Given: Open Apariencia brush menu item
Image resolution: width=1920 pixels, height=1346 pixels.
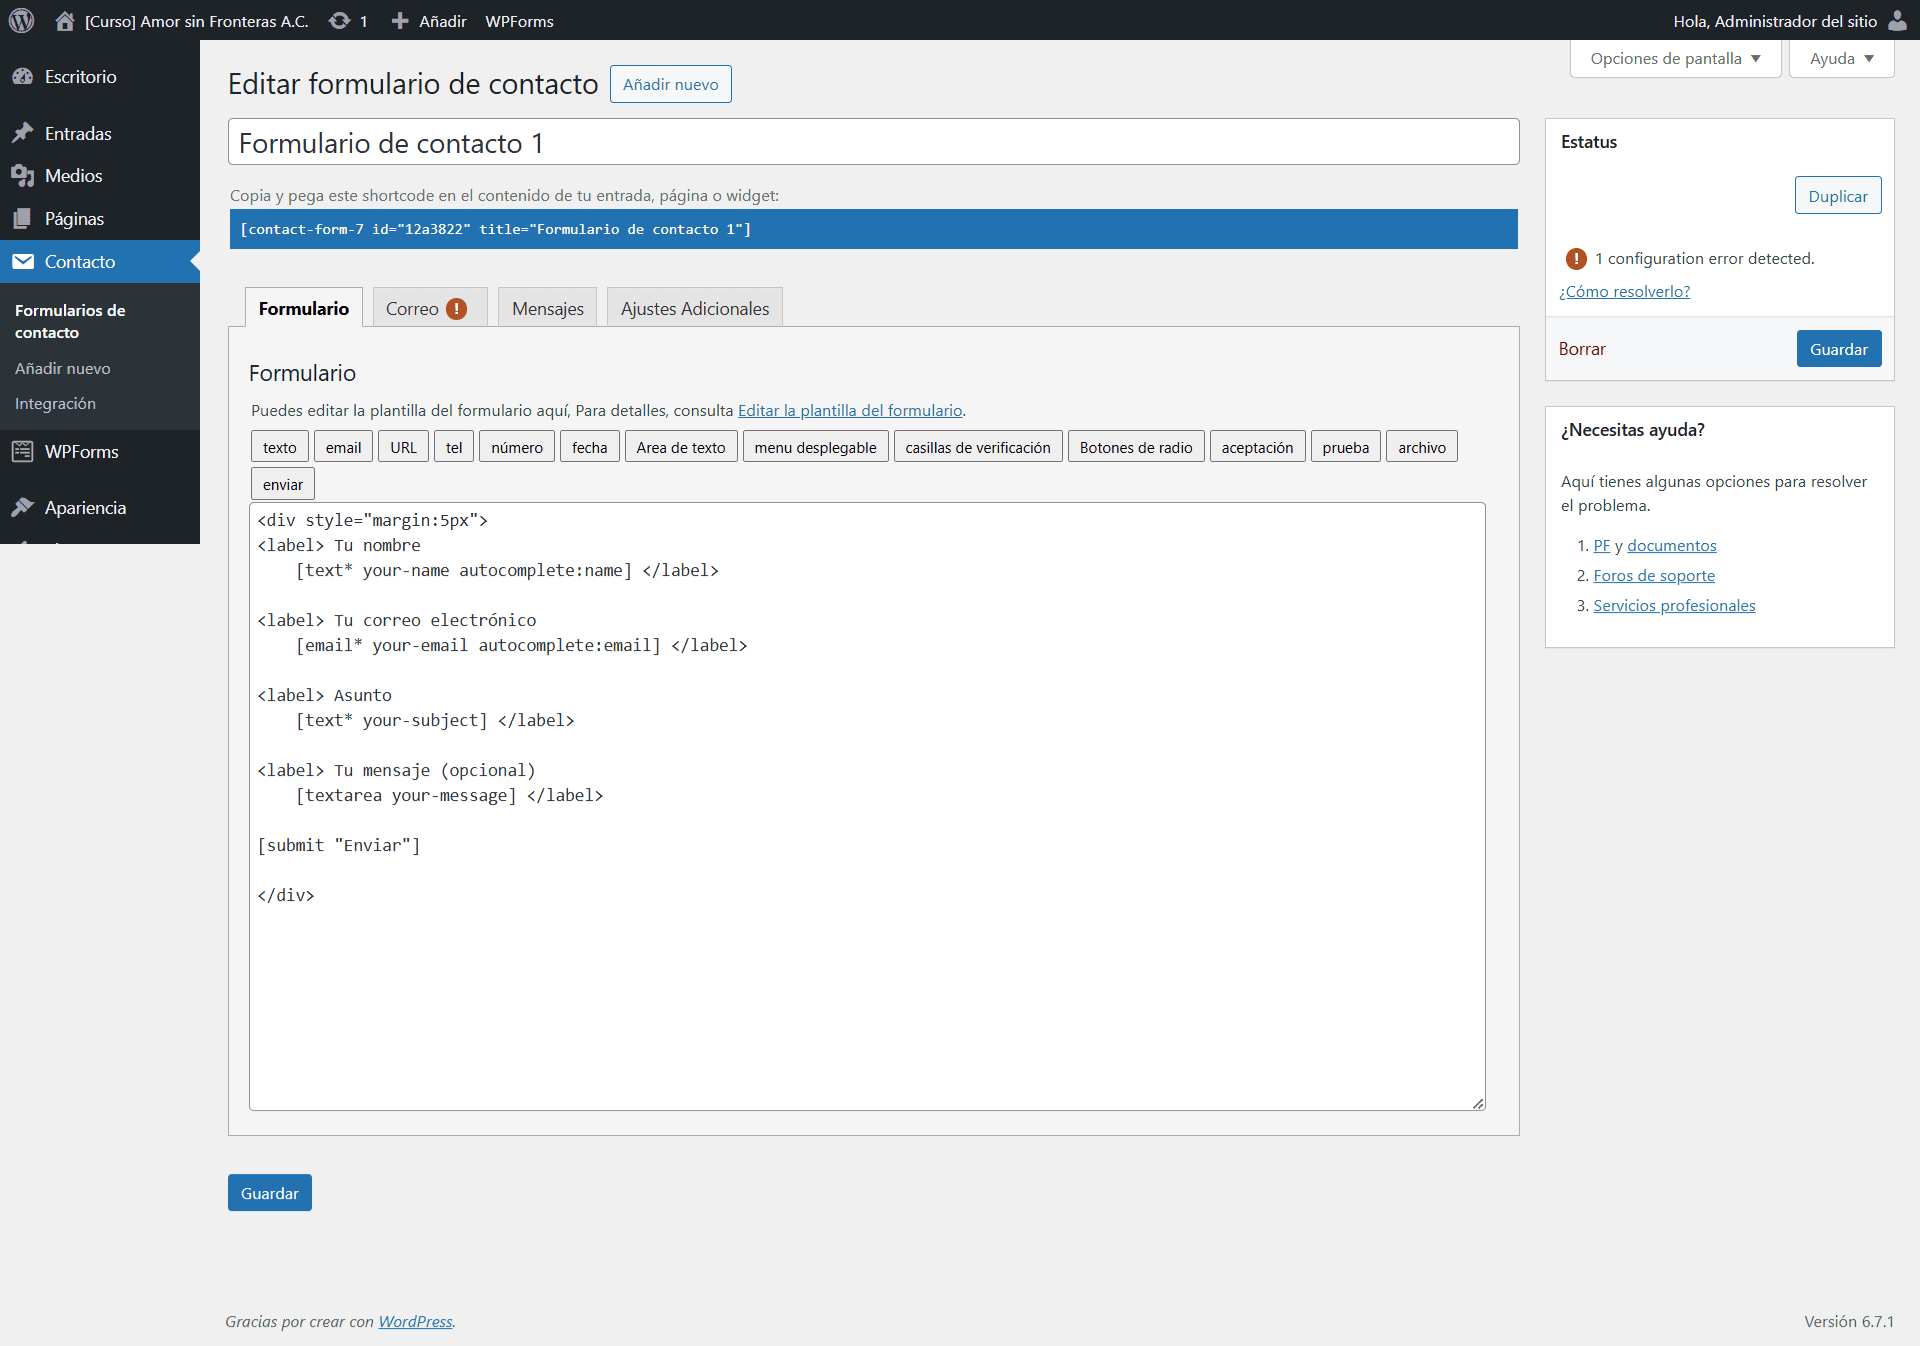Looking at the screenshot, I should click(x=85, y=508).
